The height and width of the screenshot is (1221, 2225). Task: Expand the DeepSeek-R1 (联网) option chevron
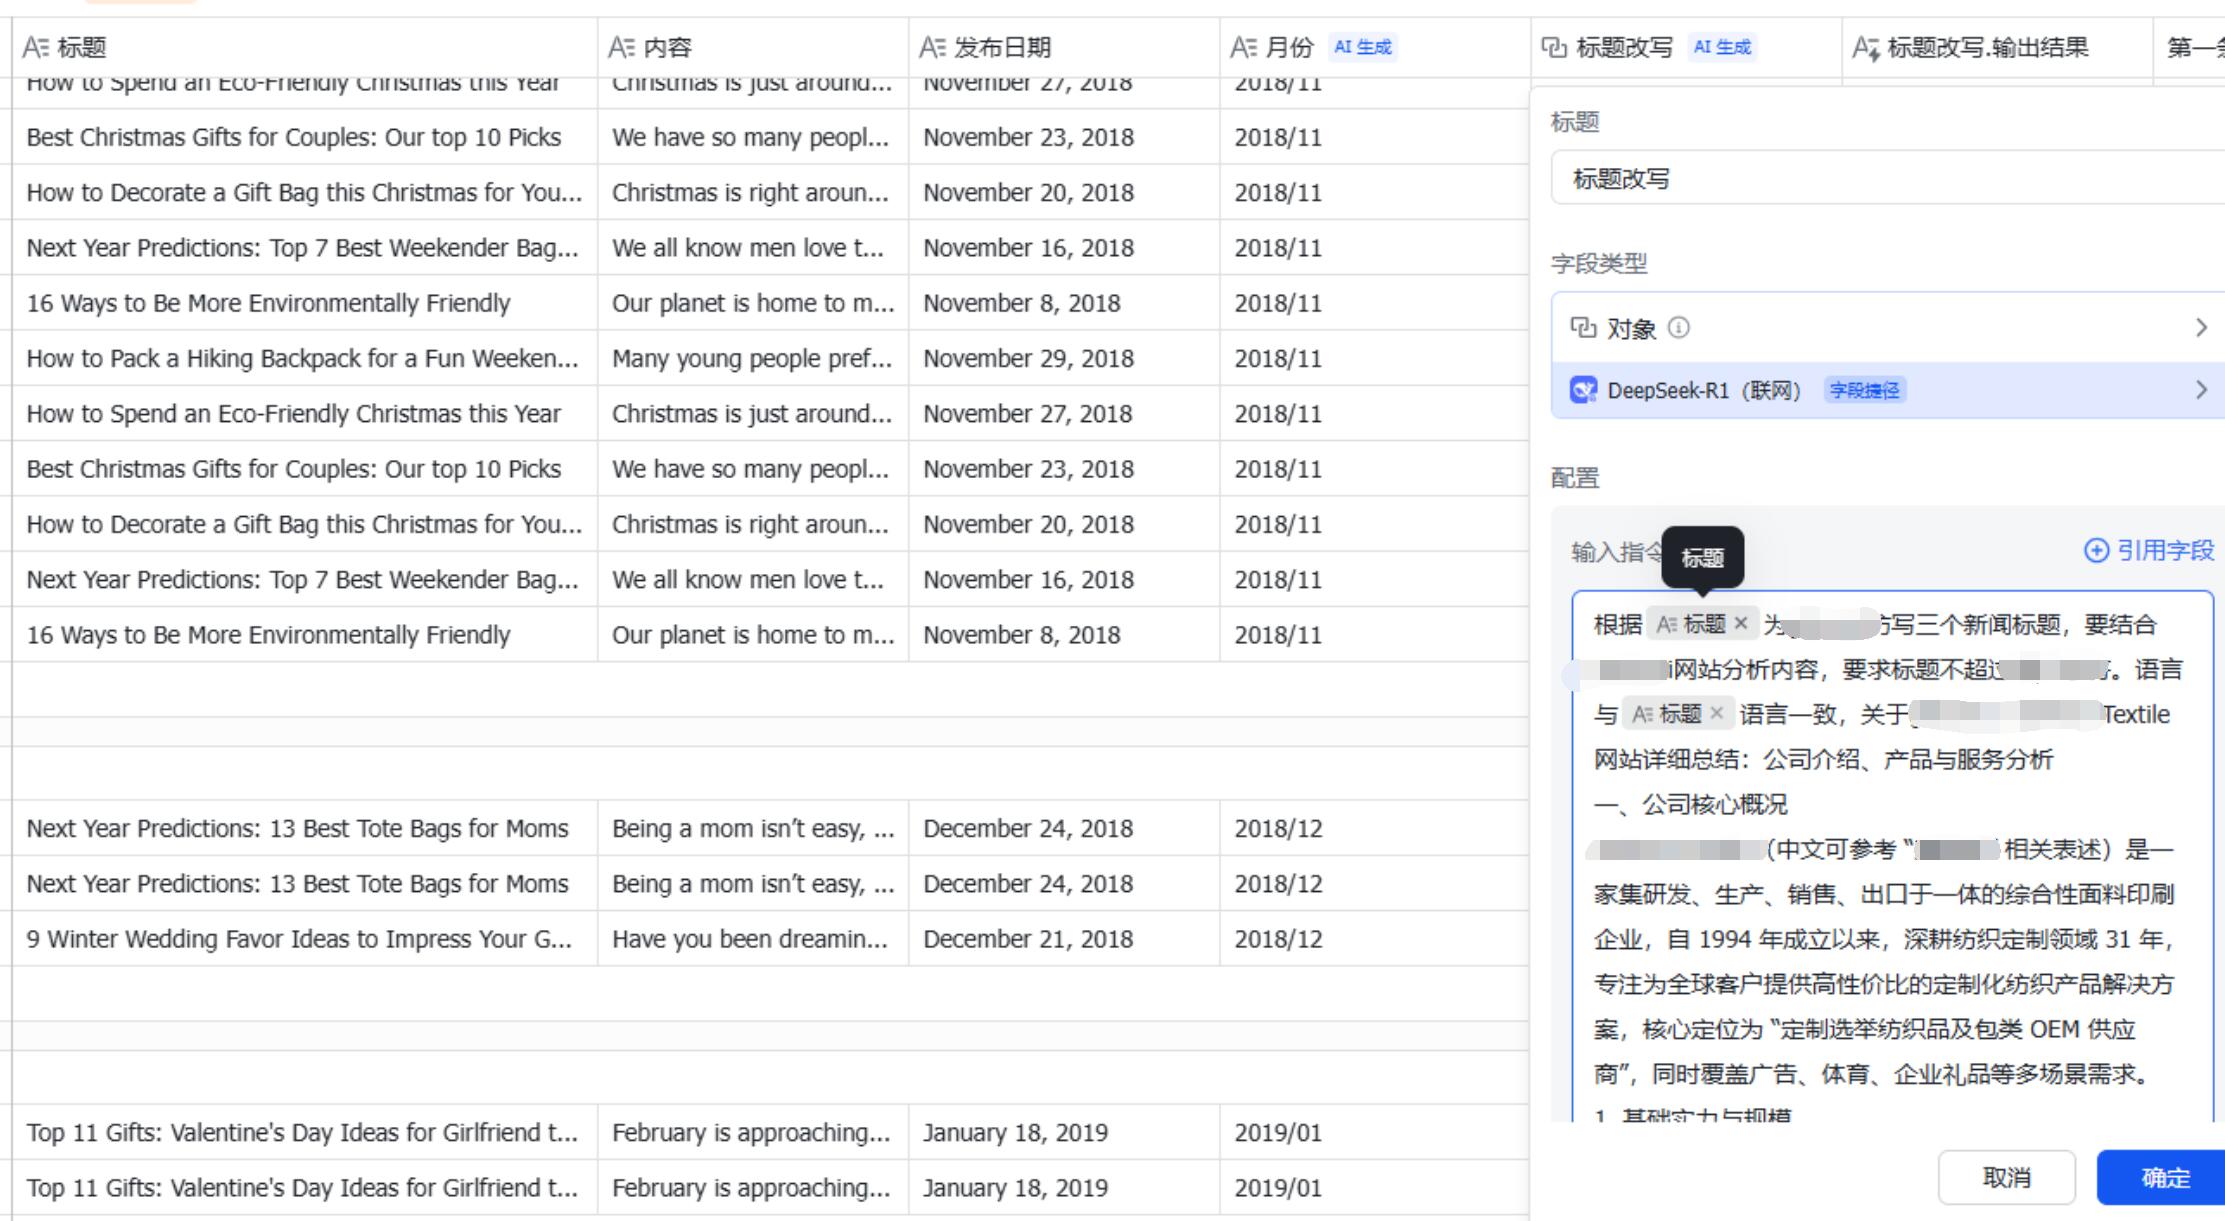tap(2201, 390)
